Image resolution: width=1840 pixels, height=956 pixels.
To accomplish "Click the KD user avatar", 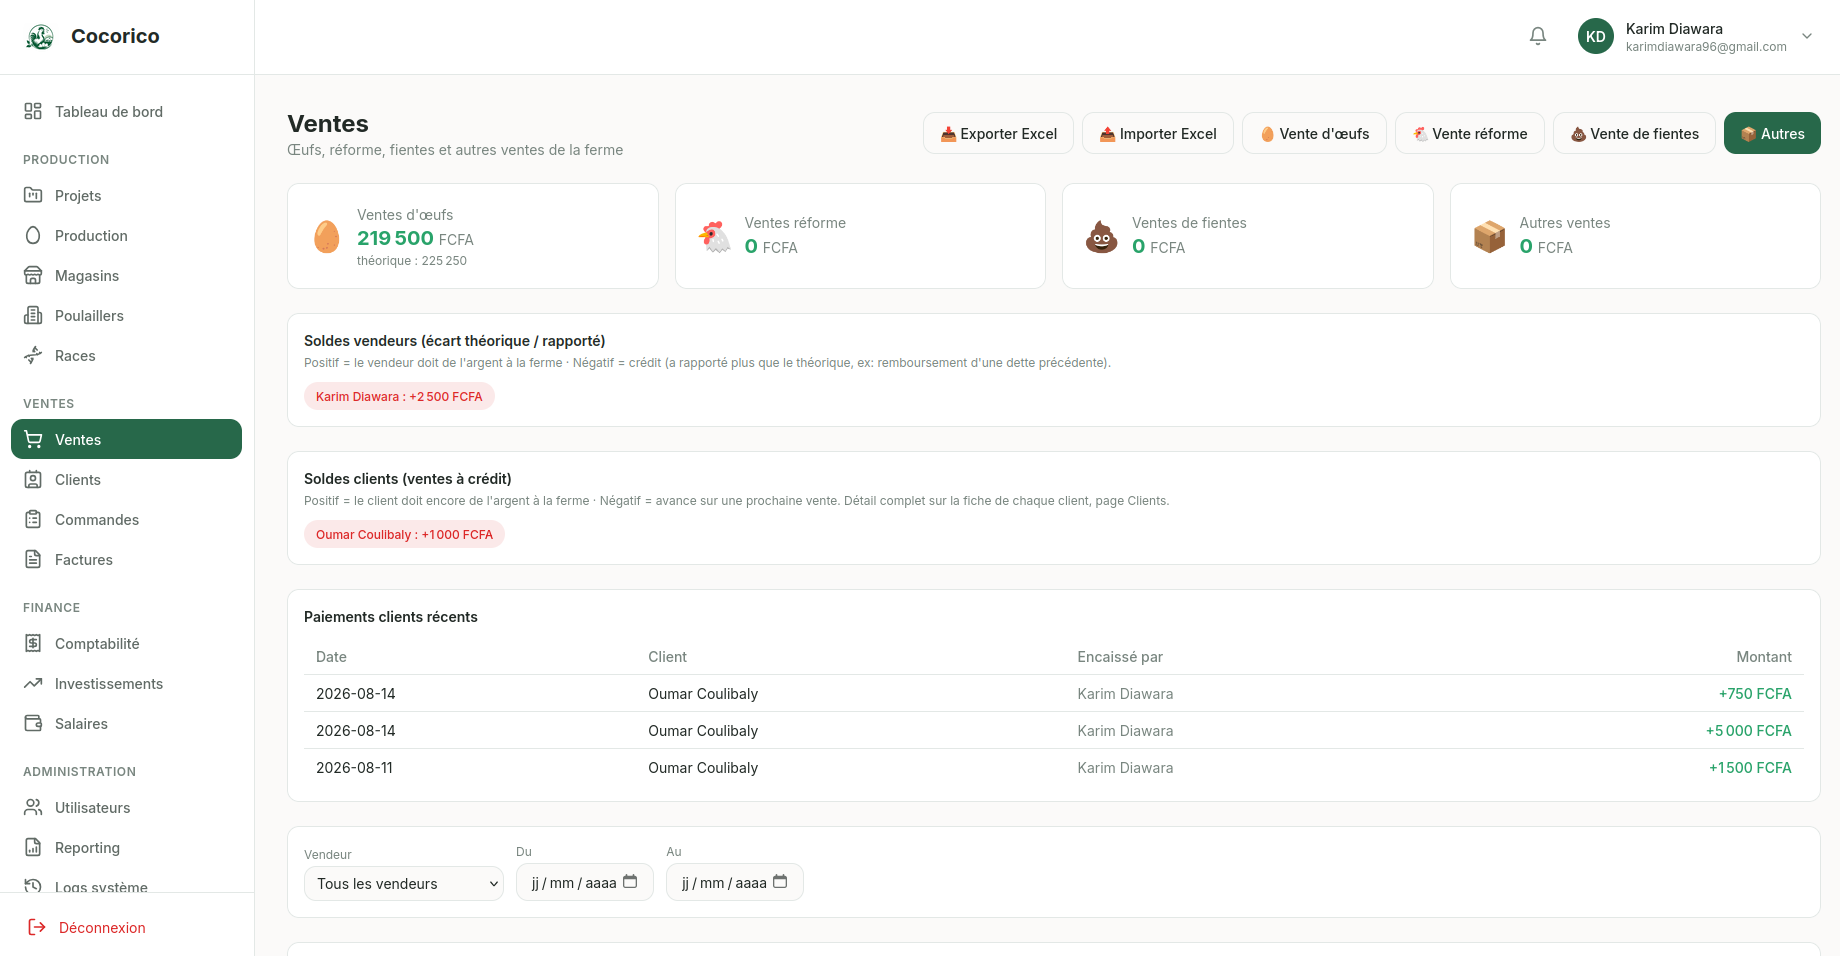I will tap(1596, 36).
